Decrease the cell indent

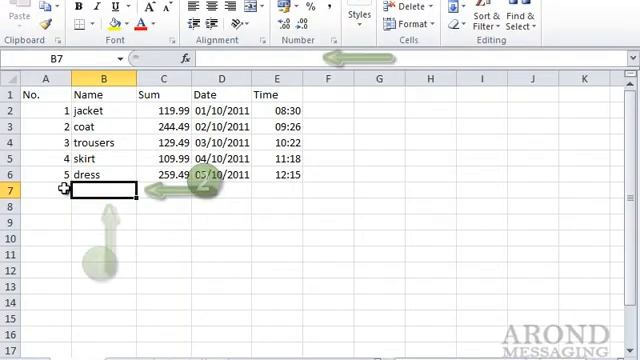click(x=193, y=24)
